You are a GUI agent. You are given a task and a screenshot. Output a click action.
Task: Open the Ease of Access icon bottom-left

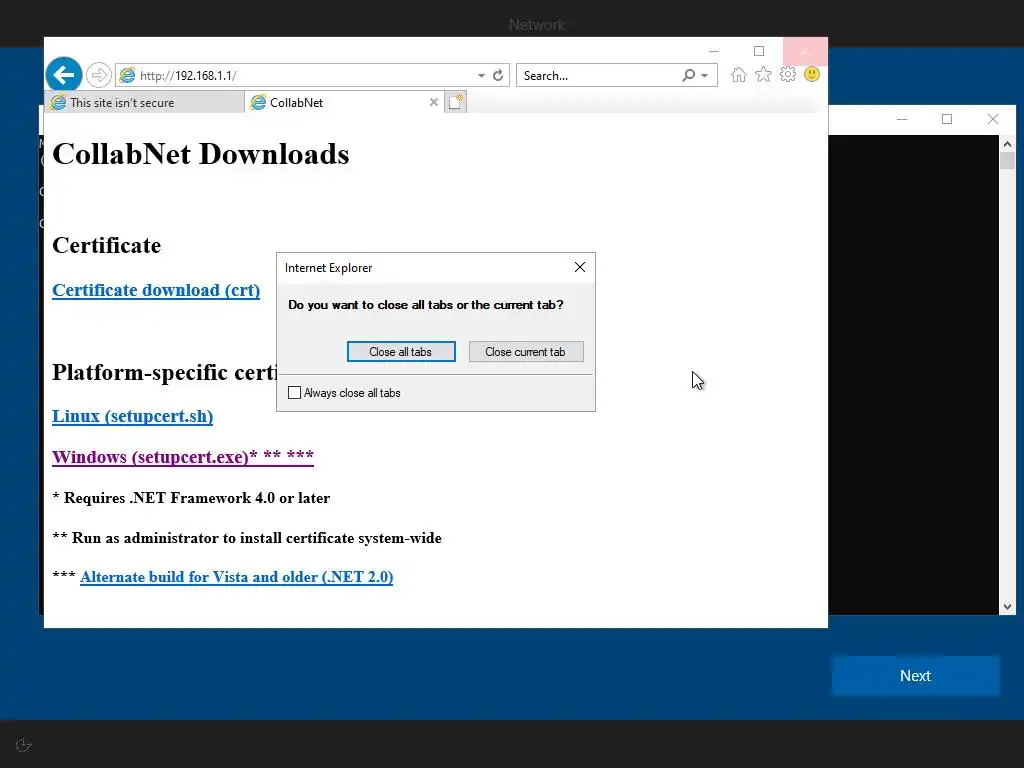pos(24,745)
